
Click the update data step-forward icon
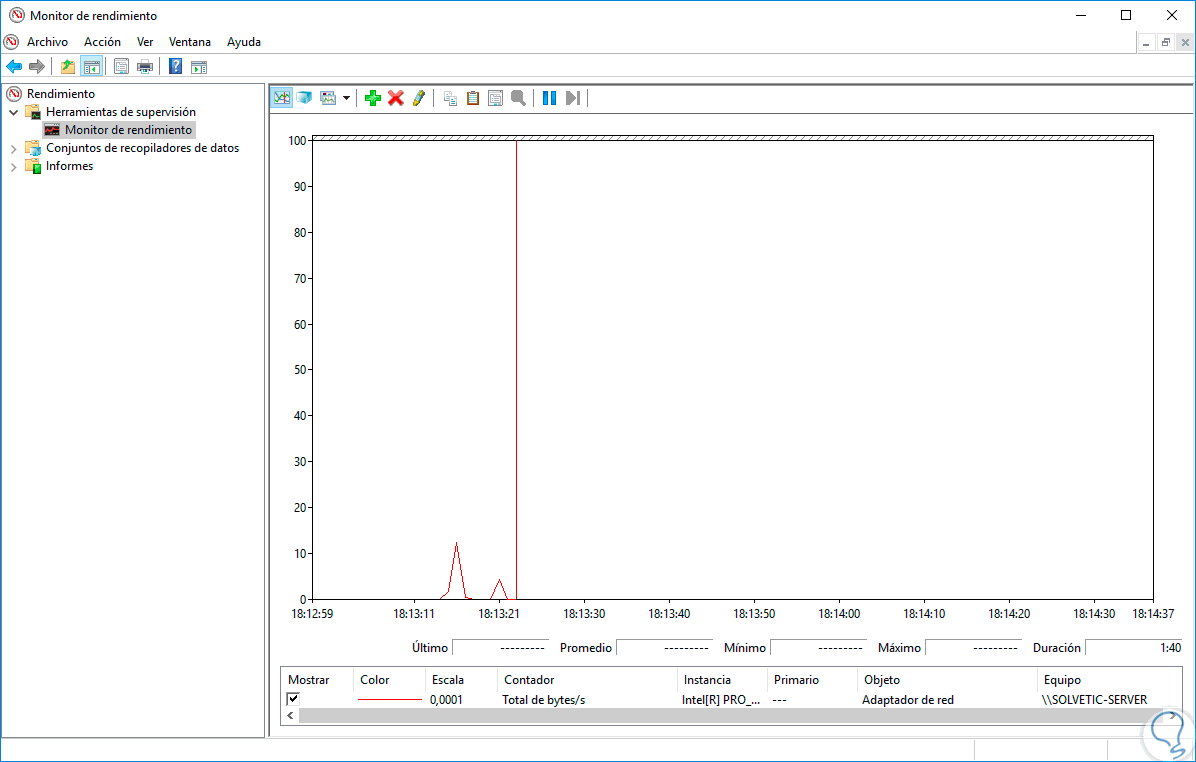(x=572, y=98)
